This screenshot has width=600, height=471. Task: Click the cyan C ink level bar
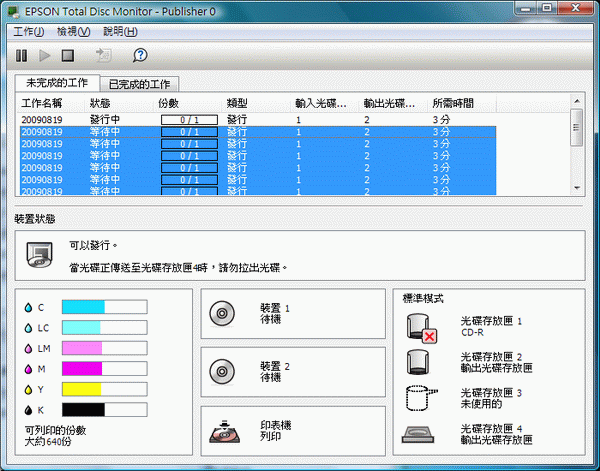(x=104, y=307)
